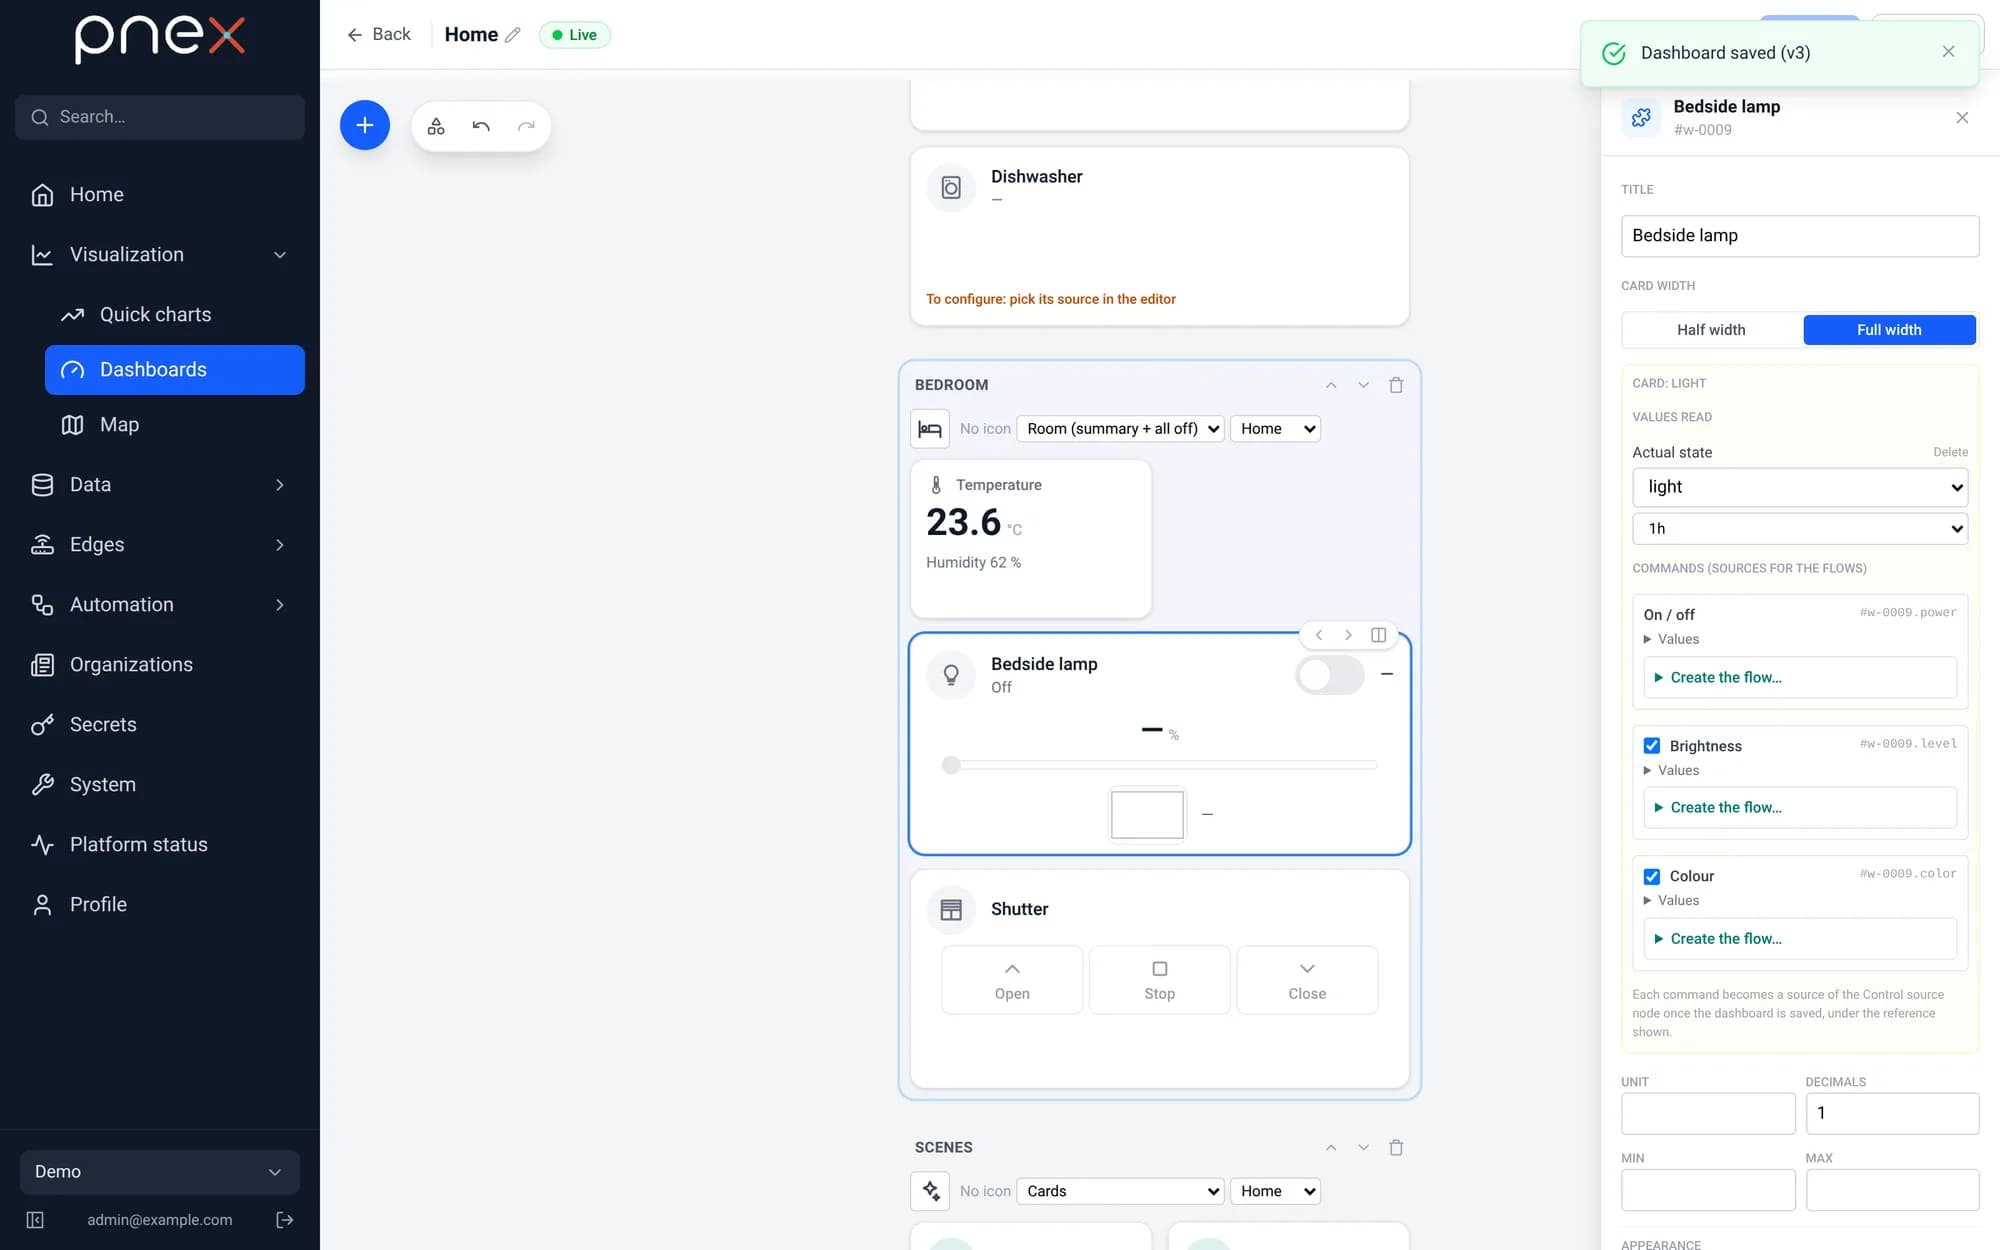This screenshot has width=2000, height=1250.
Task: Expand the Automation menu item
Action: [160, 605]
